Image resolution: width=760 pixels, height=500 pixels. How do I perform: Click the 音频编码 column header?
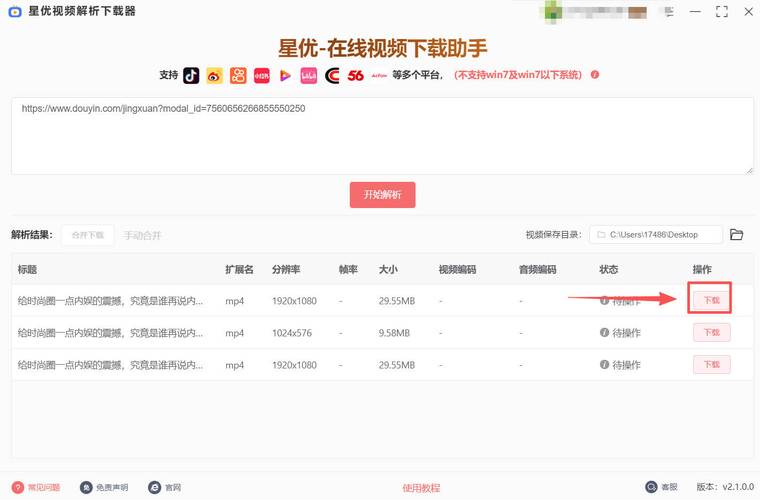[x=538, y=269]
